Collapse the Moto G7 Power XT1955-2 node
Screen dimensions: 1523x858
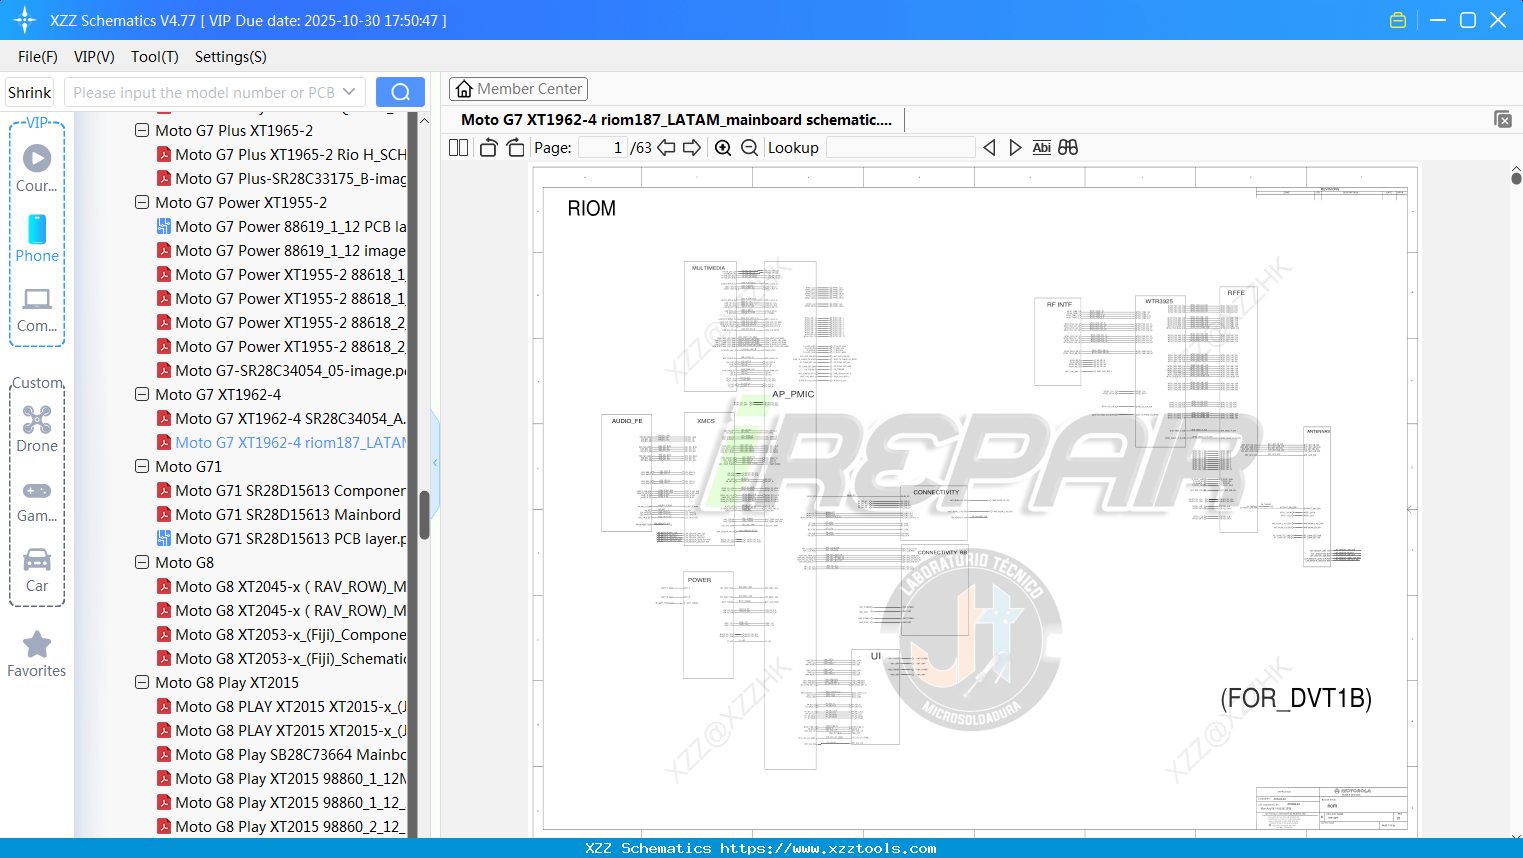point(141,202)
